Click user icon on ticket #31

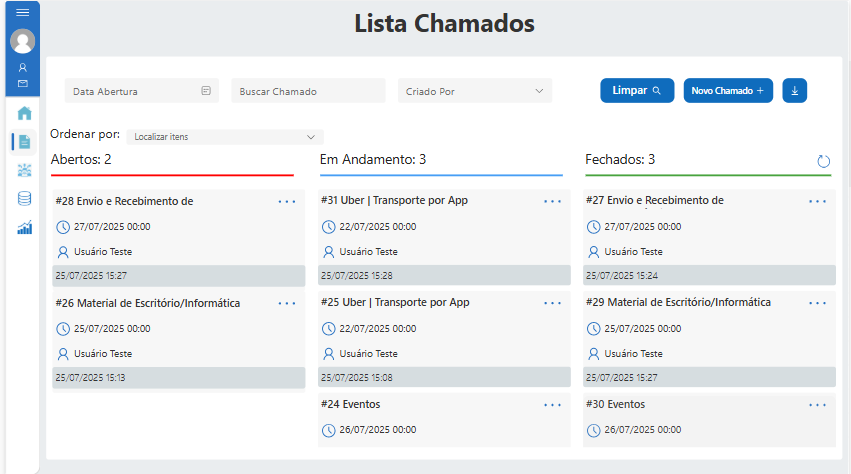(328, 252)
